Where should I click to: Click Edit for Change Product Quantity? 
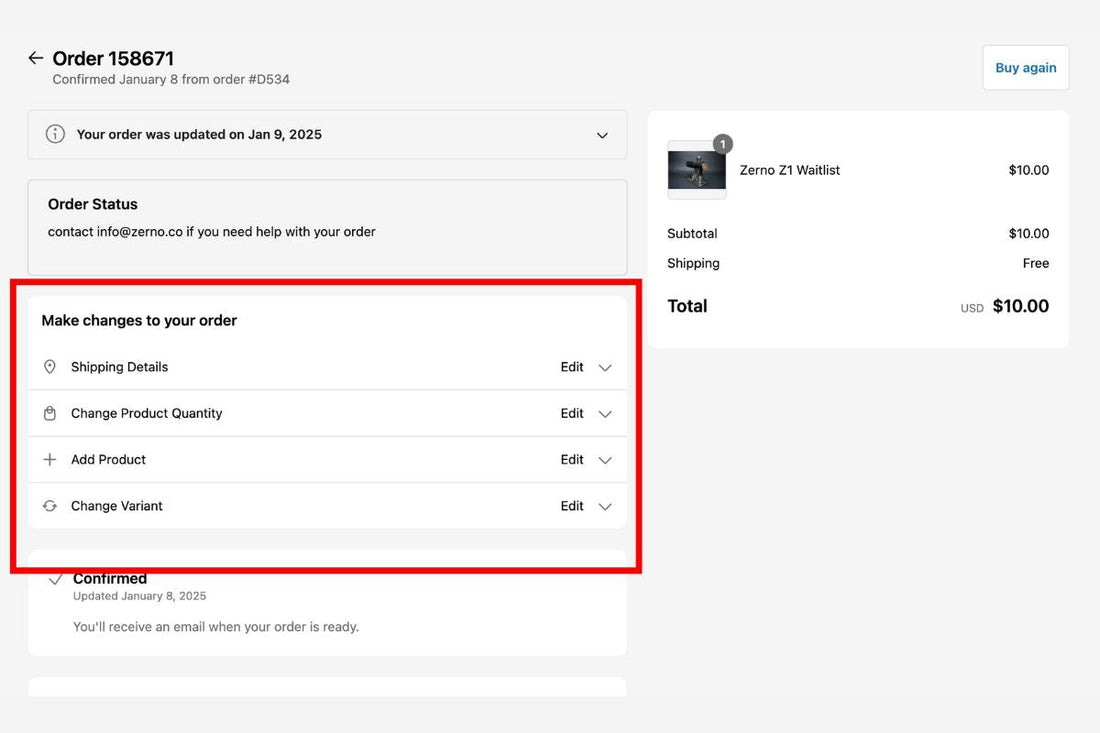tap(572, 413)
